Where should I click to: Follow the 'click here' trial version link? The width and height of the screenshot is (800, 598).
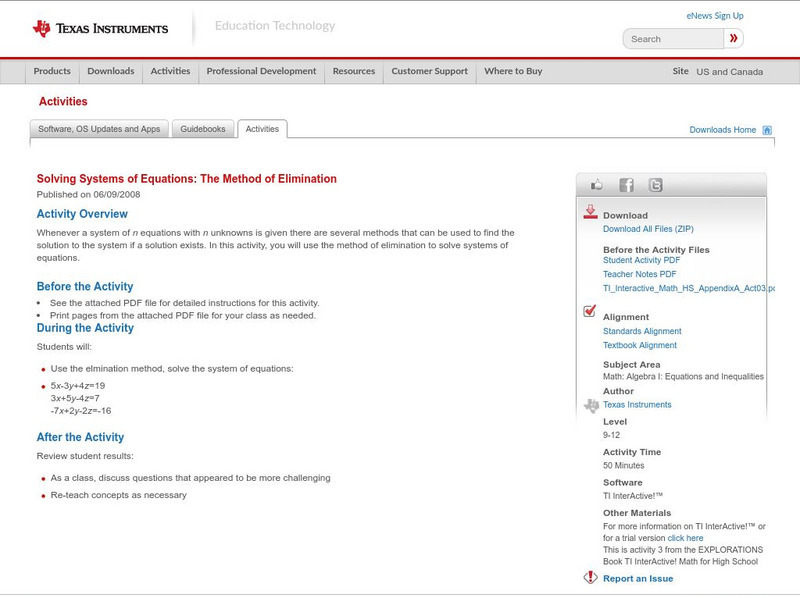coord(685,538)
